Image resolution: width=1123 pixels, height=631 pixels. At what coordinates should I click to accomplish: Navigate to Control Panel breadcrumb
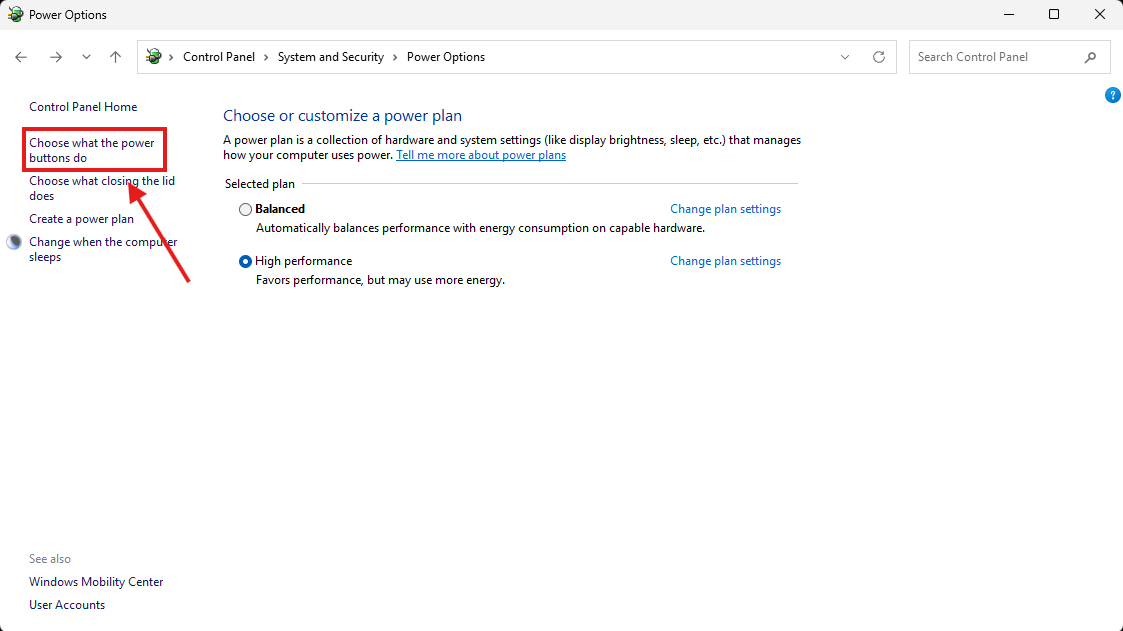(218, 57)
